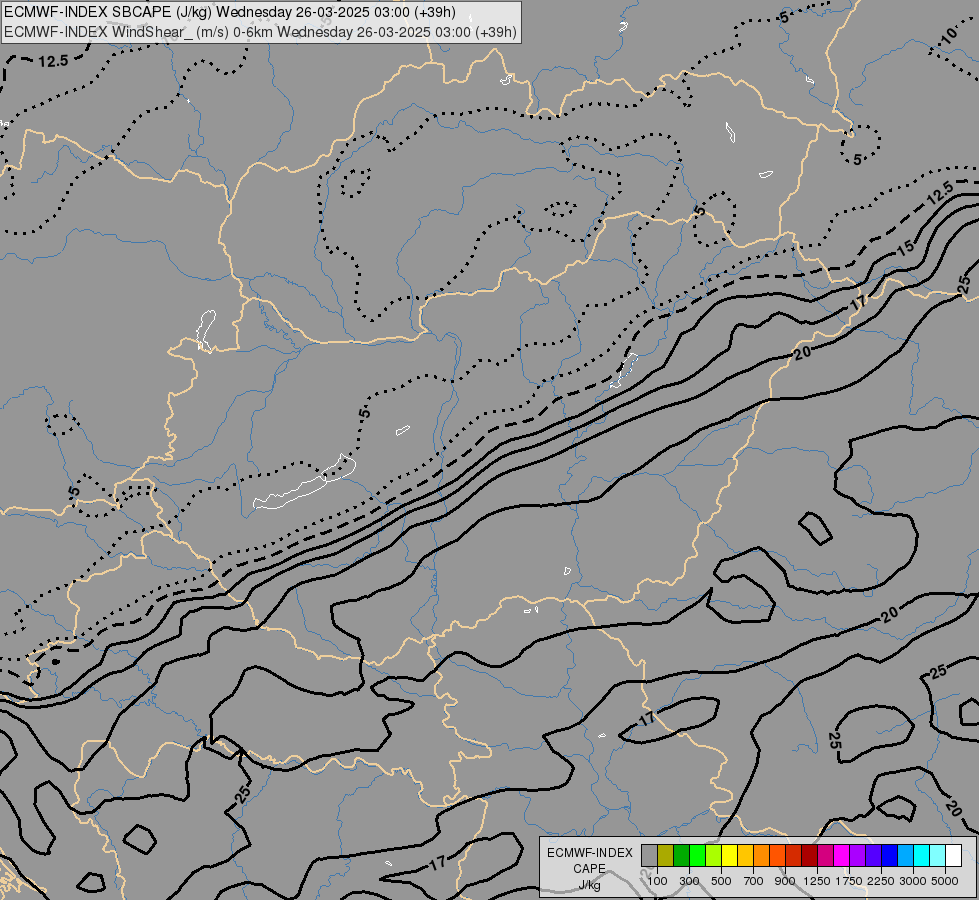Click the contour label 15
The image size is (979, 900).
906,247
